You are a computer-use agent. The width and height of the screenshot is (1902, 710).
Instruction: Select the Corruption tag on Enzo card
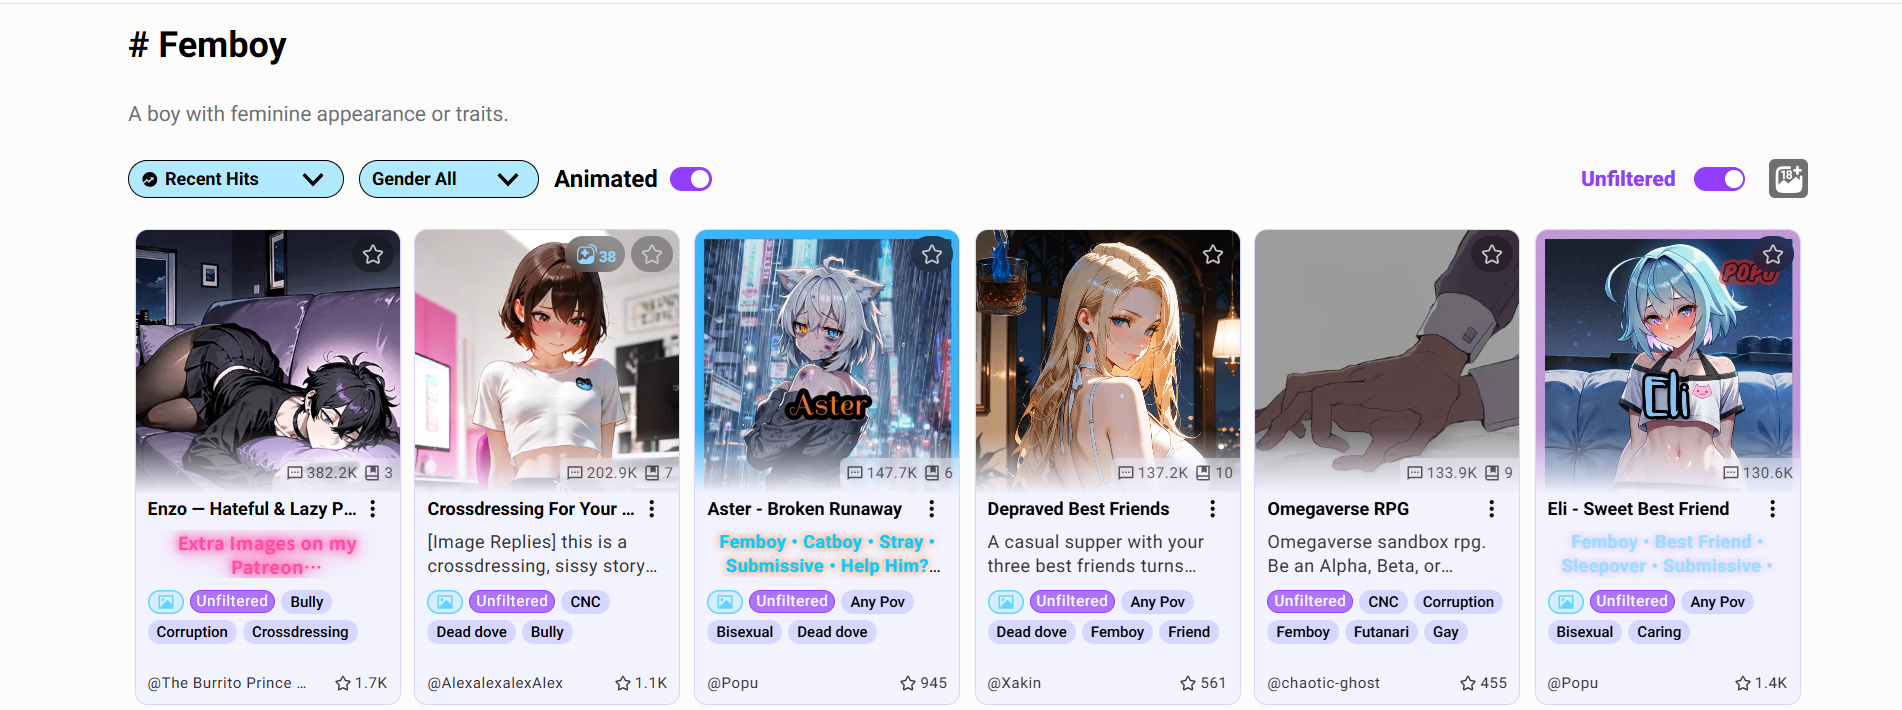click(192, 632)
